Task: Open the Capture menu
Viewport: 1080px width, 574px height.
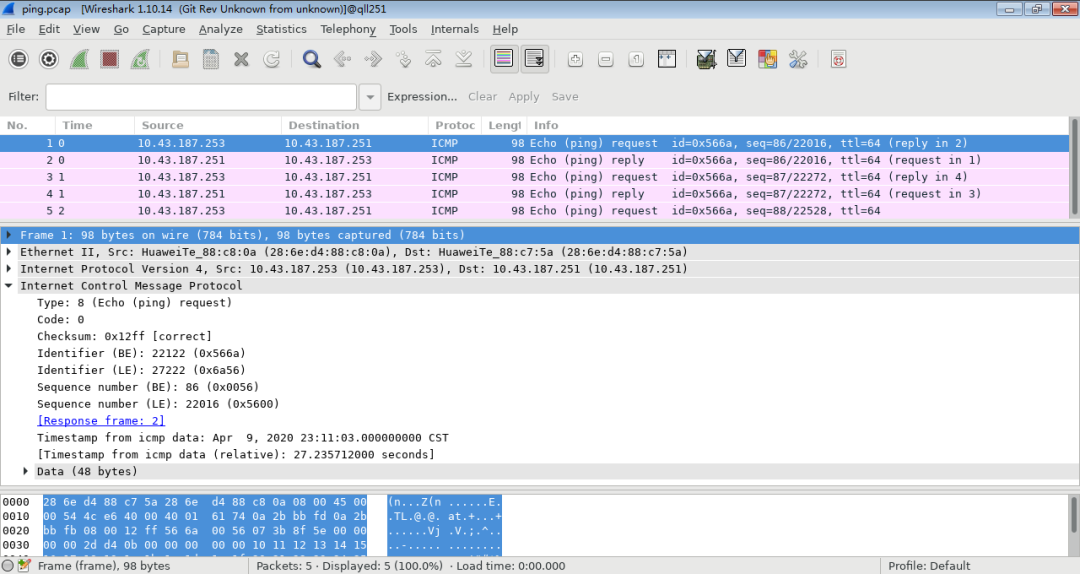Action: 164,29
